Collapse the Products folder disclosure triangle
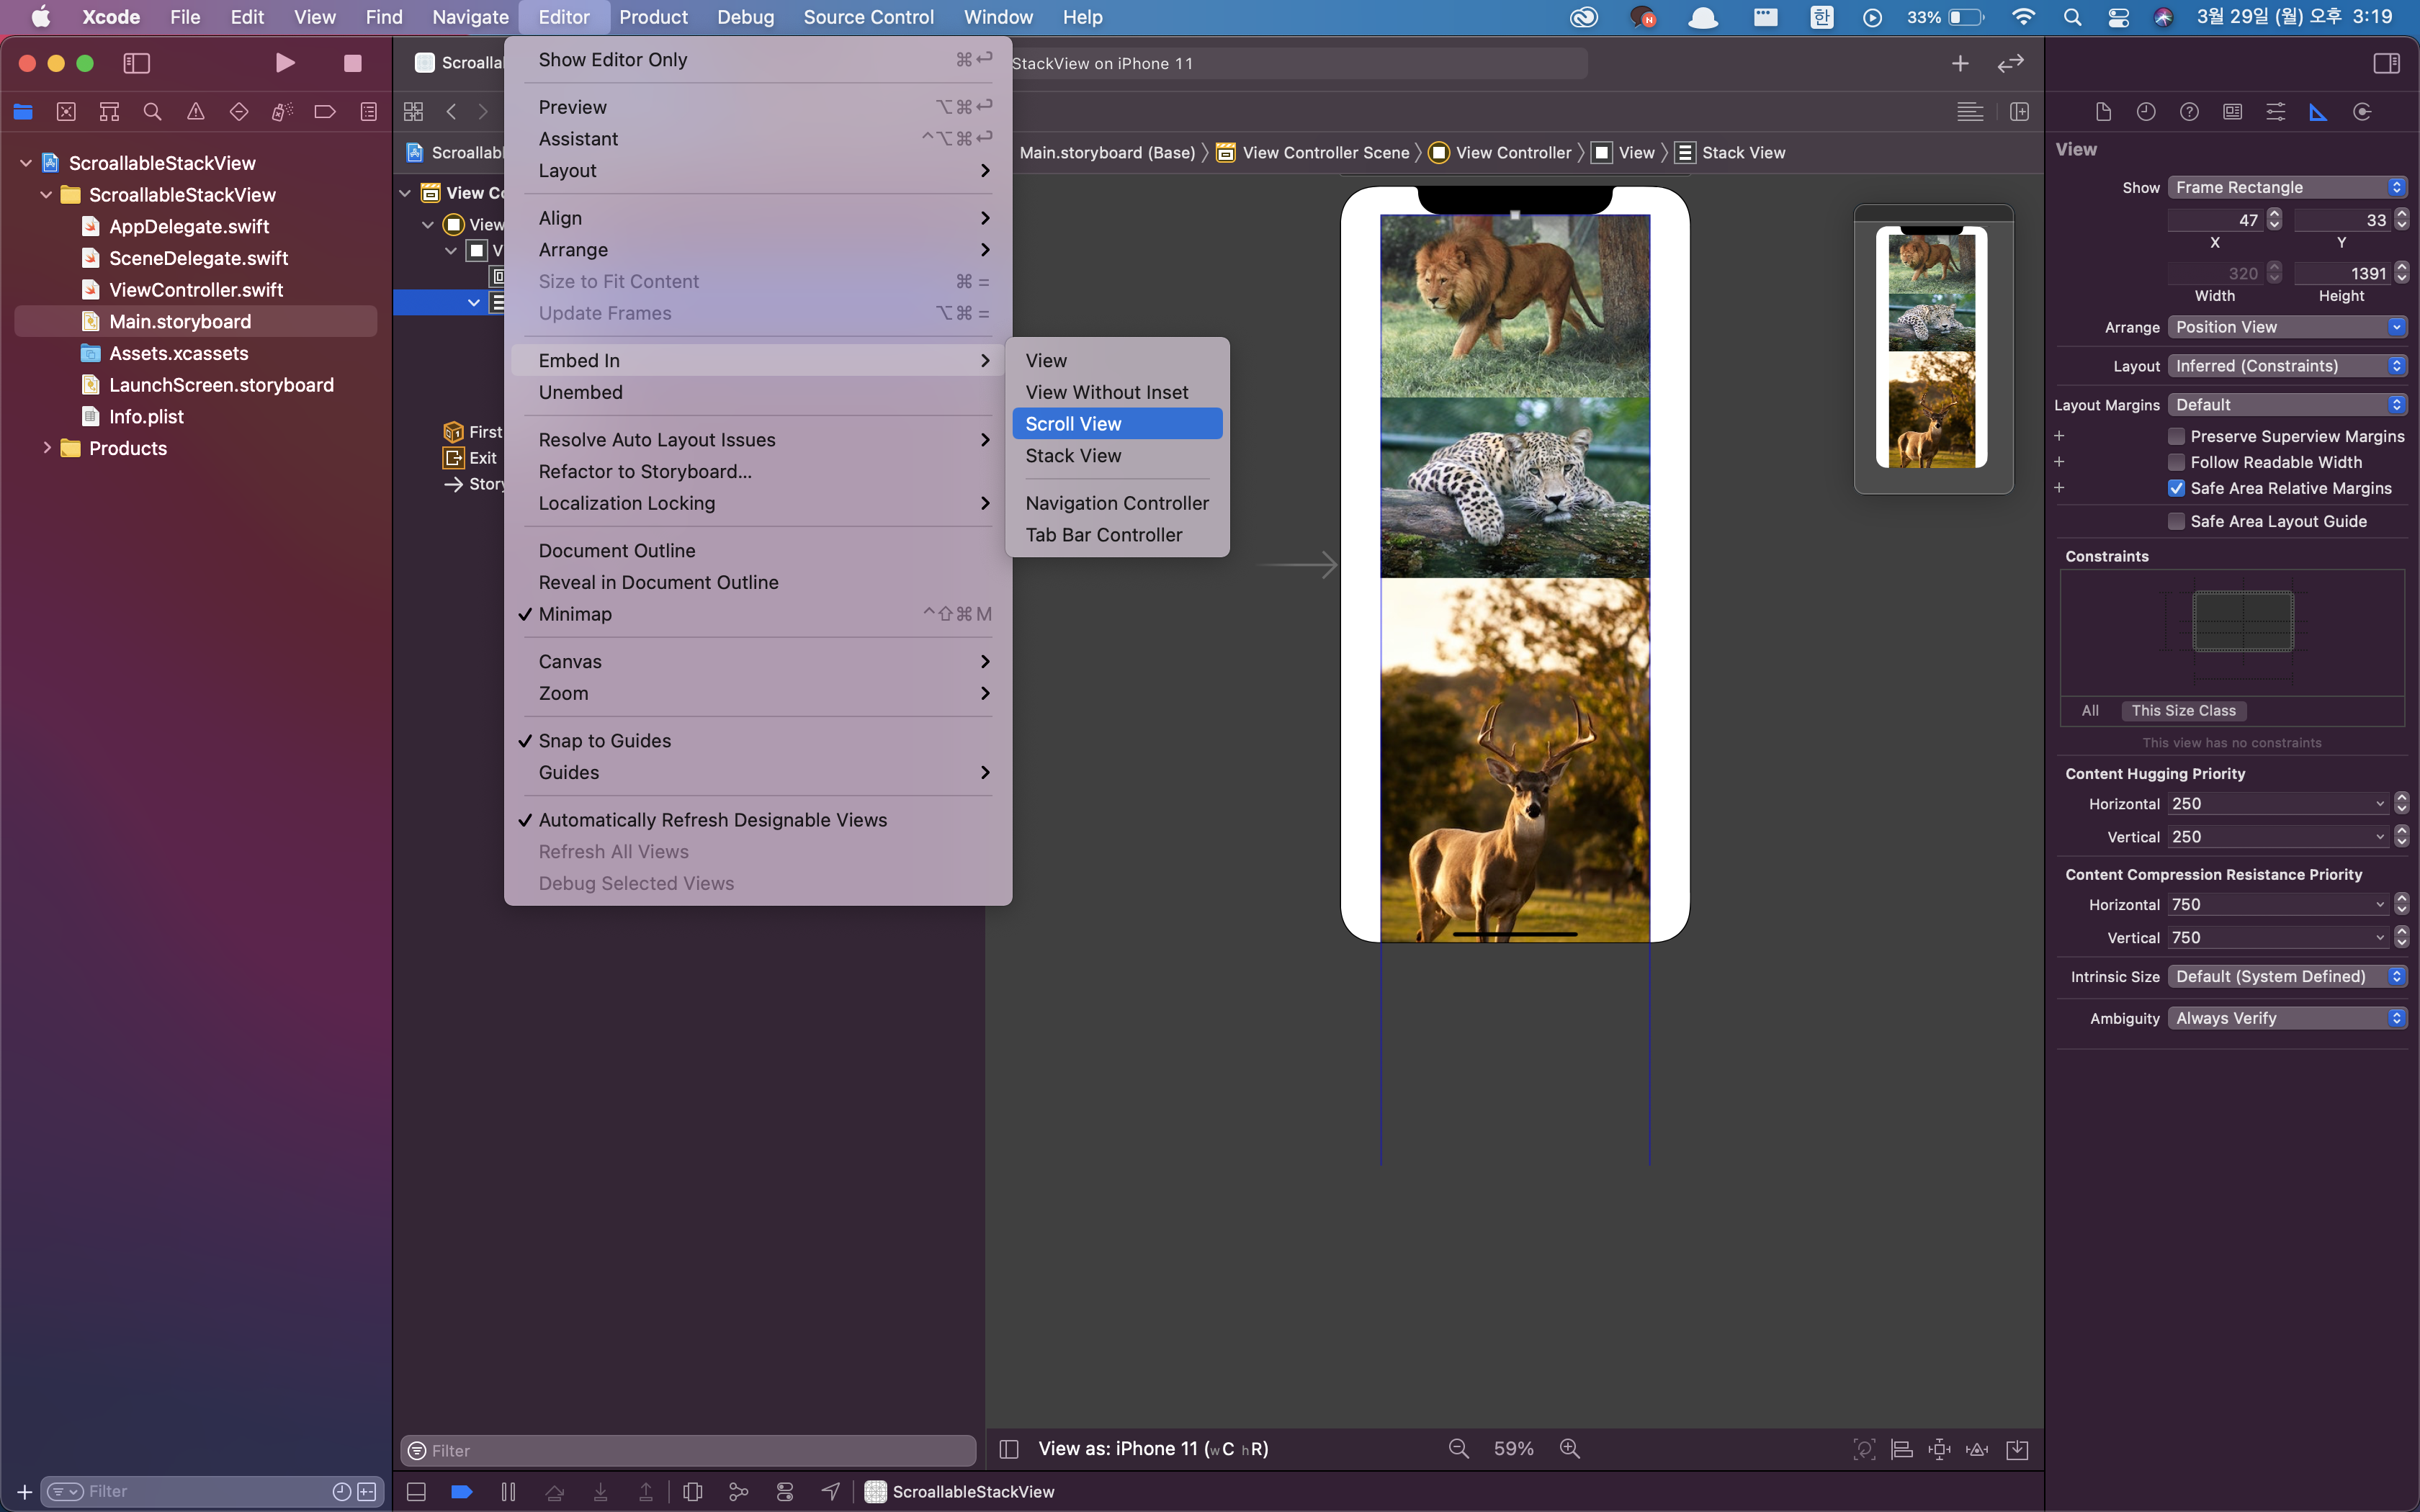Viewport: 2420px width, 1512px height. click(x=46, y=448)
